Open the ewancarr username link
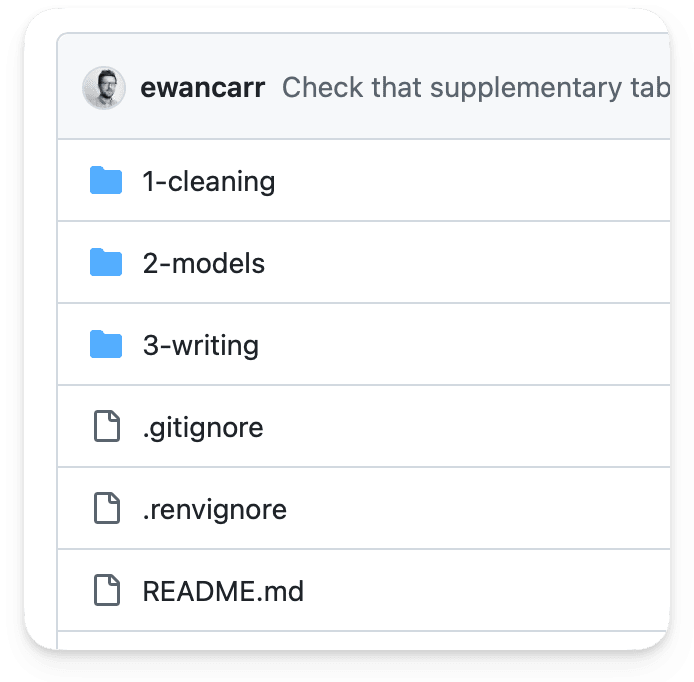The width and height of the screenshot is (694, 682). tap(203, 88)
